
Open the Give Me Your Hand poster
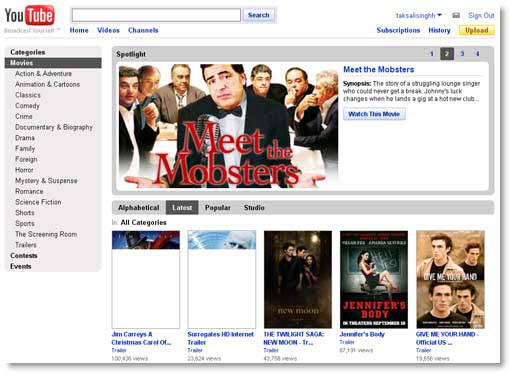(x=450, y=279)
